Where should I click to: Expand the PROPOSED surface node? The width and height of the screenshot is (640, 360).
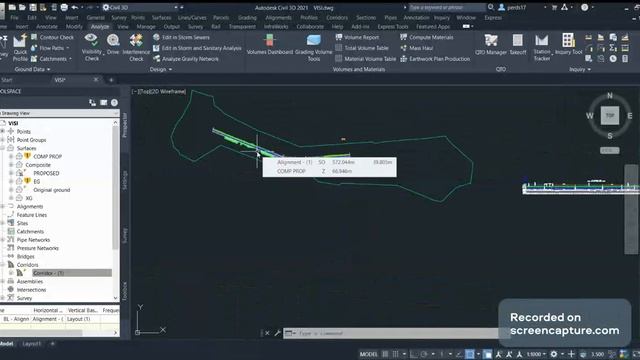(11, 173)
